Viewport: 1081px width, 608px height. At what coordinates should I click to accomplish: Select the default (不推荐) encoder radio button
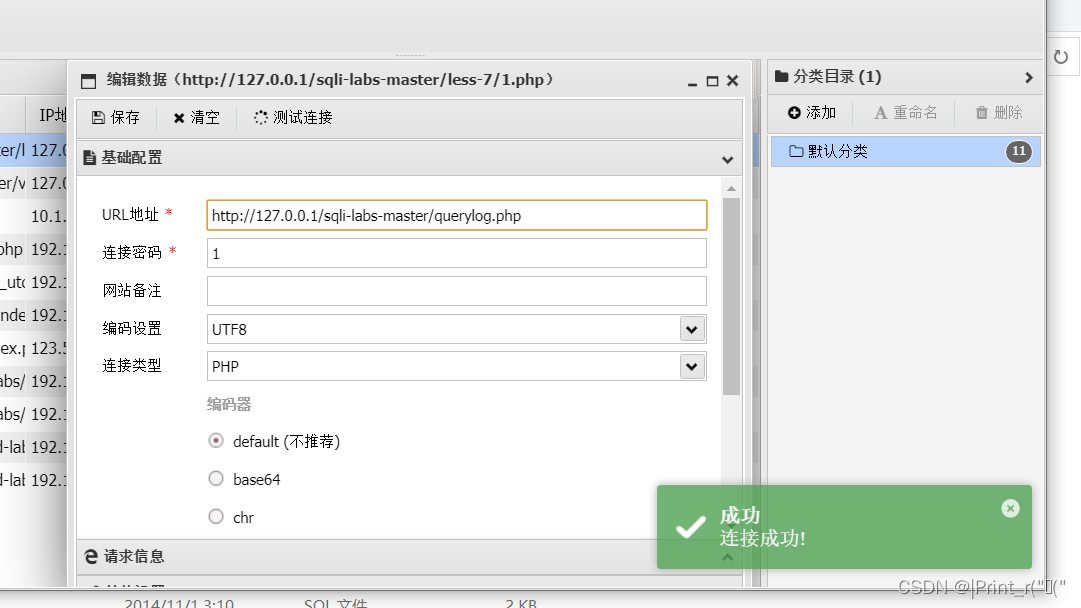click(215, 440)
